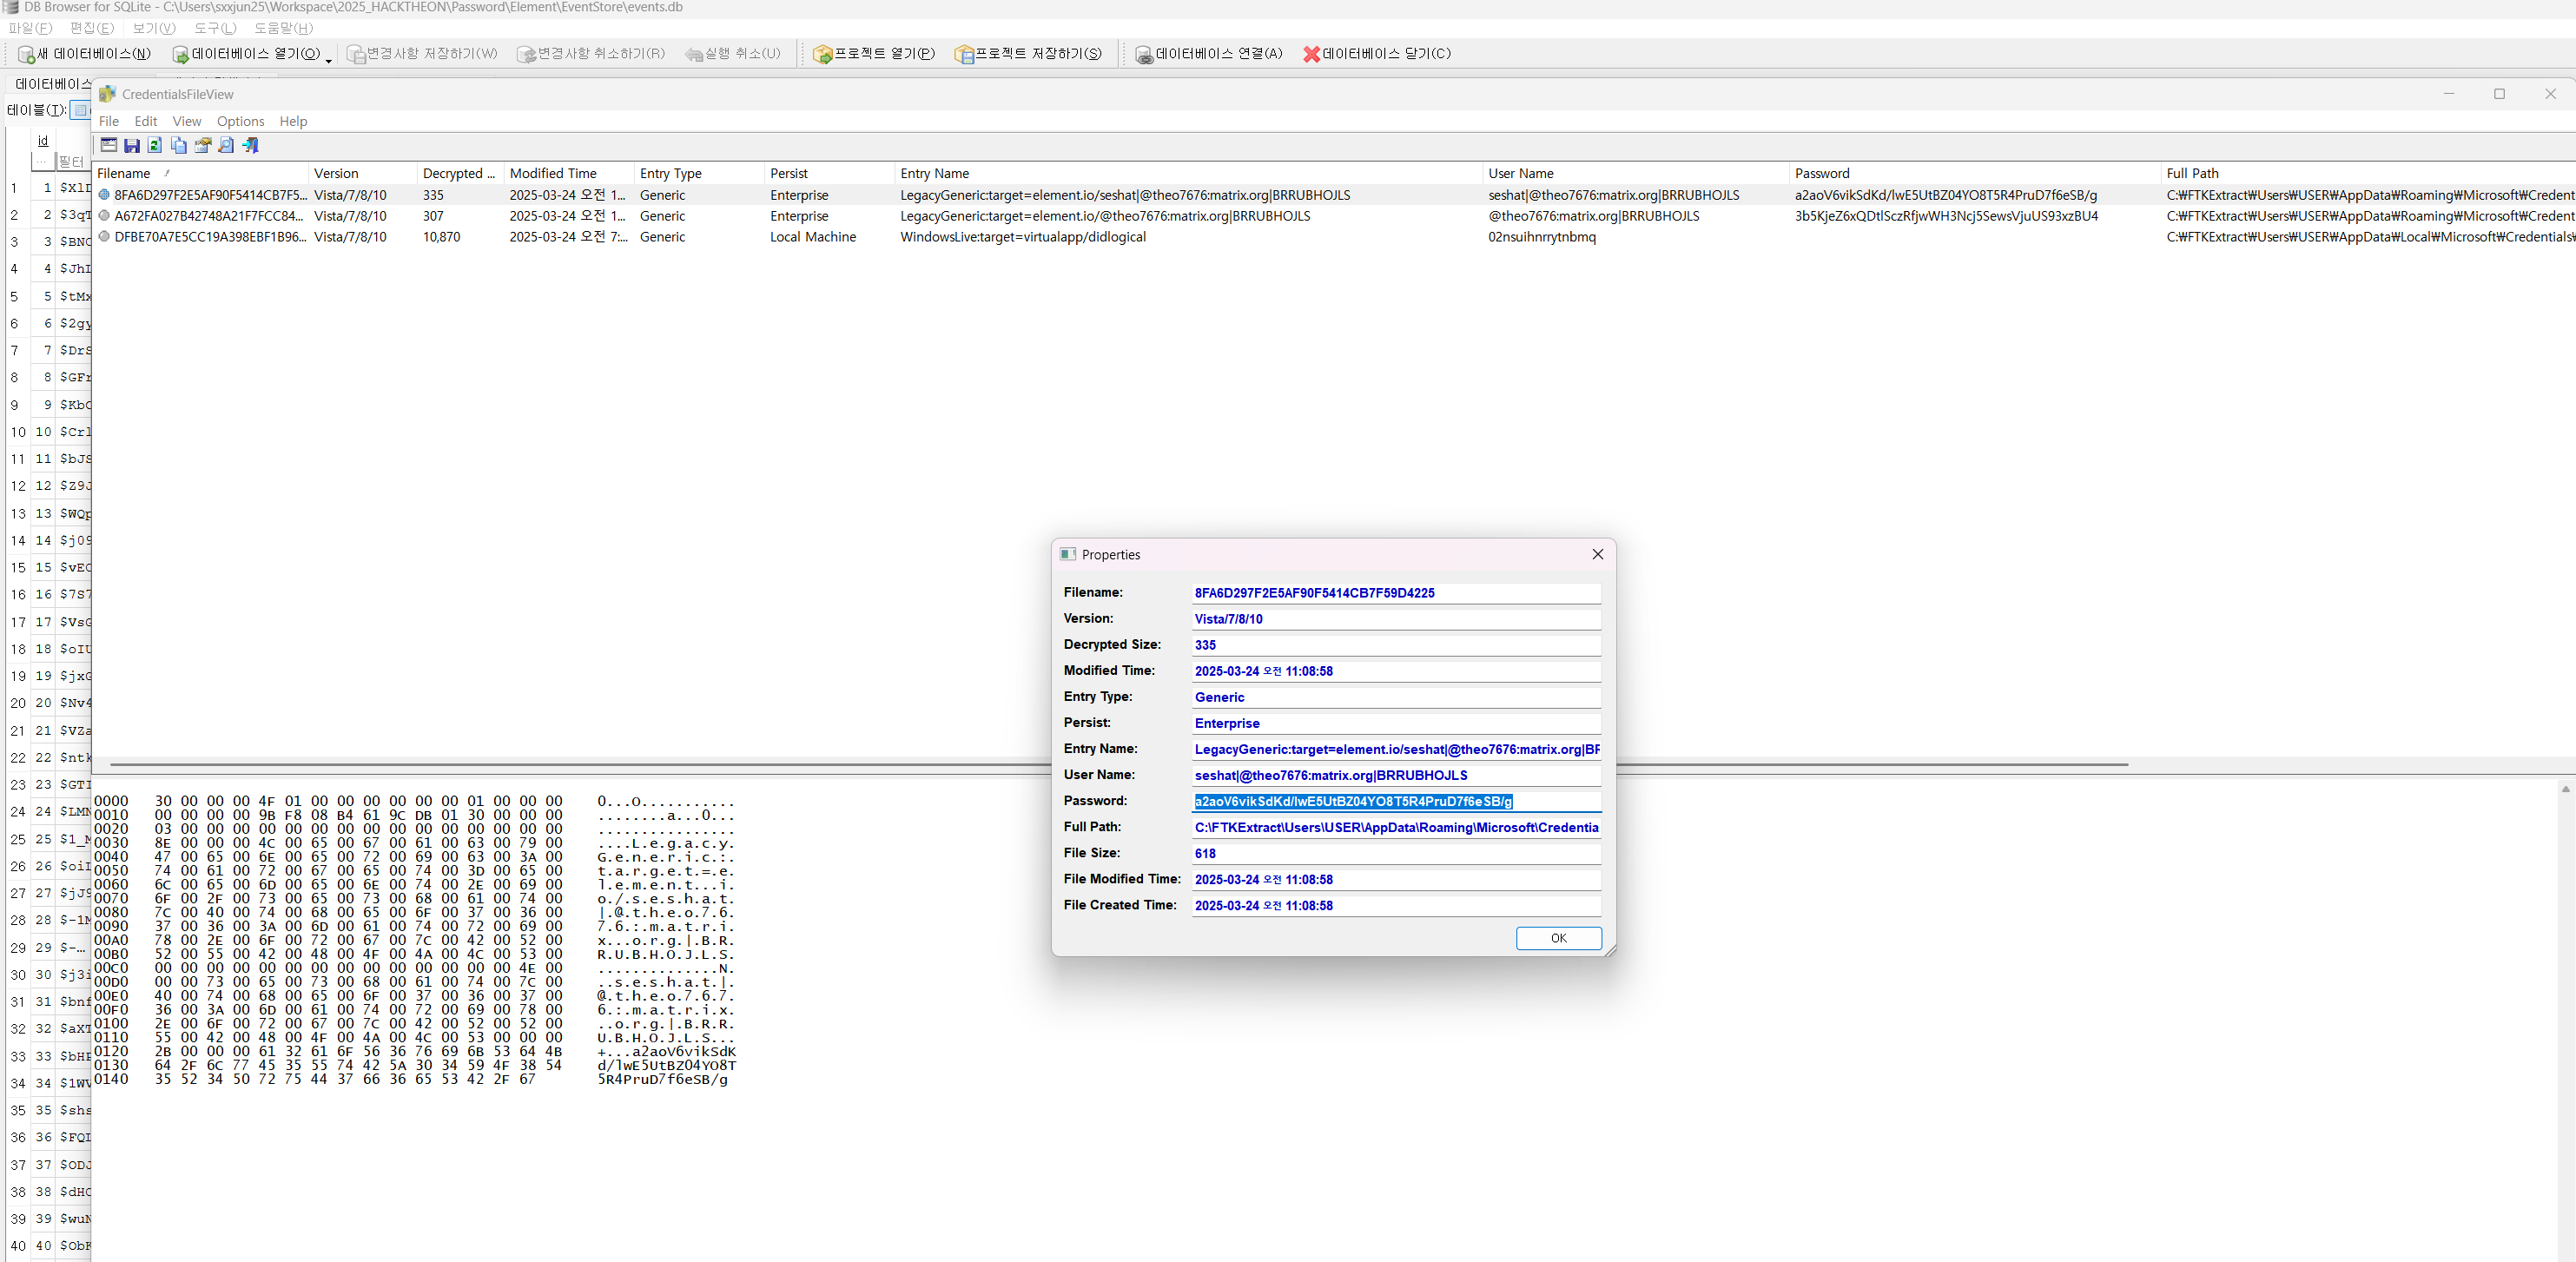Click the icon of row A672FA027B42748A21F7FCC84
2576x1262 pixels.
point(104,216)
